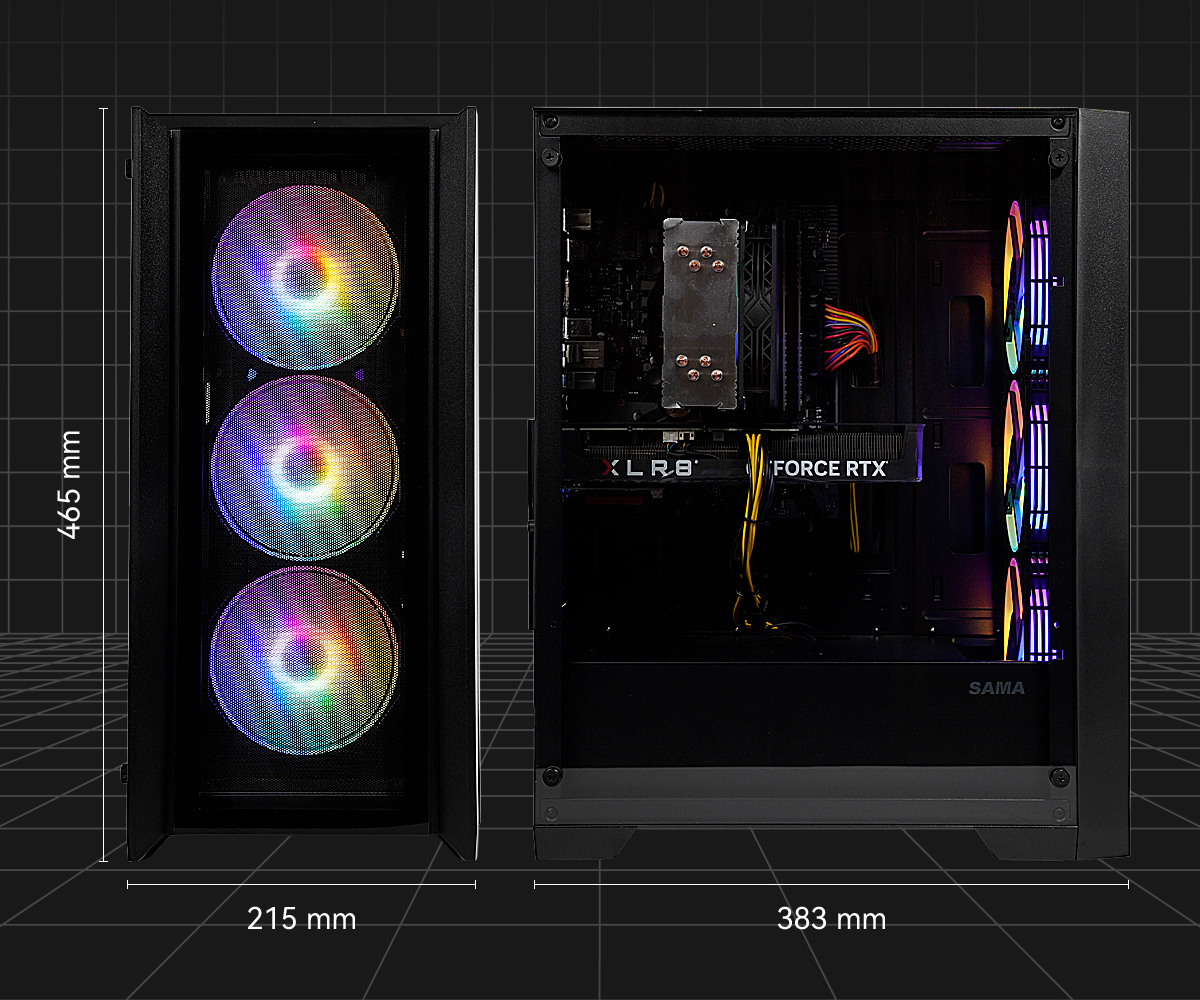
Task: Click the middle RGB fan on front panel
Action: (x=304, y=466)
